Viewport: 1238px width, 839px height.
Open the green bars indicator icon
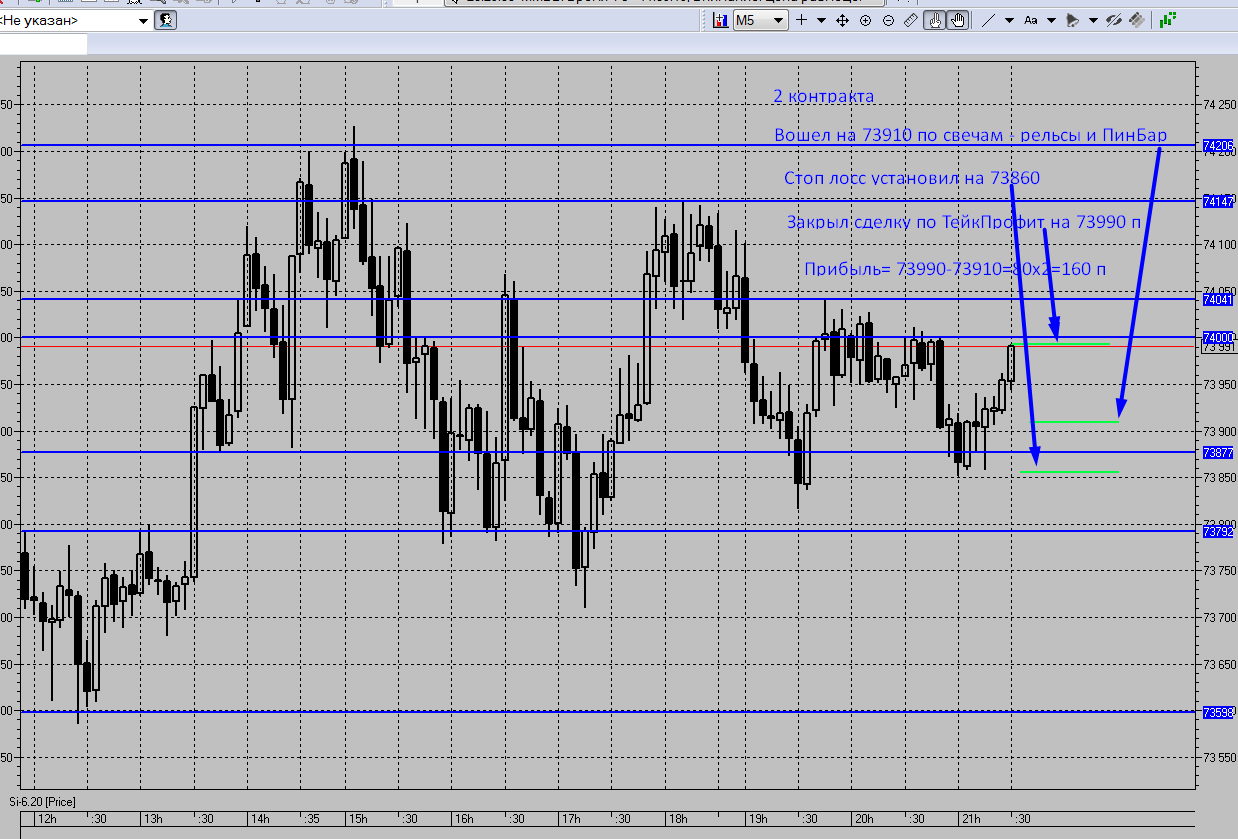tap(1167, 20)
